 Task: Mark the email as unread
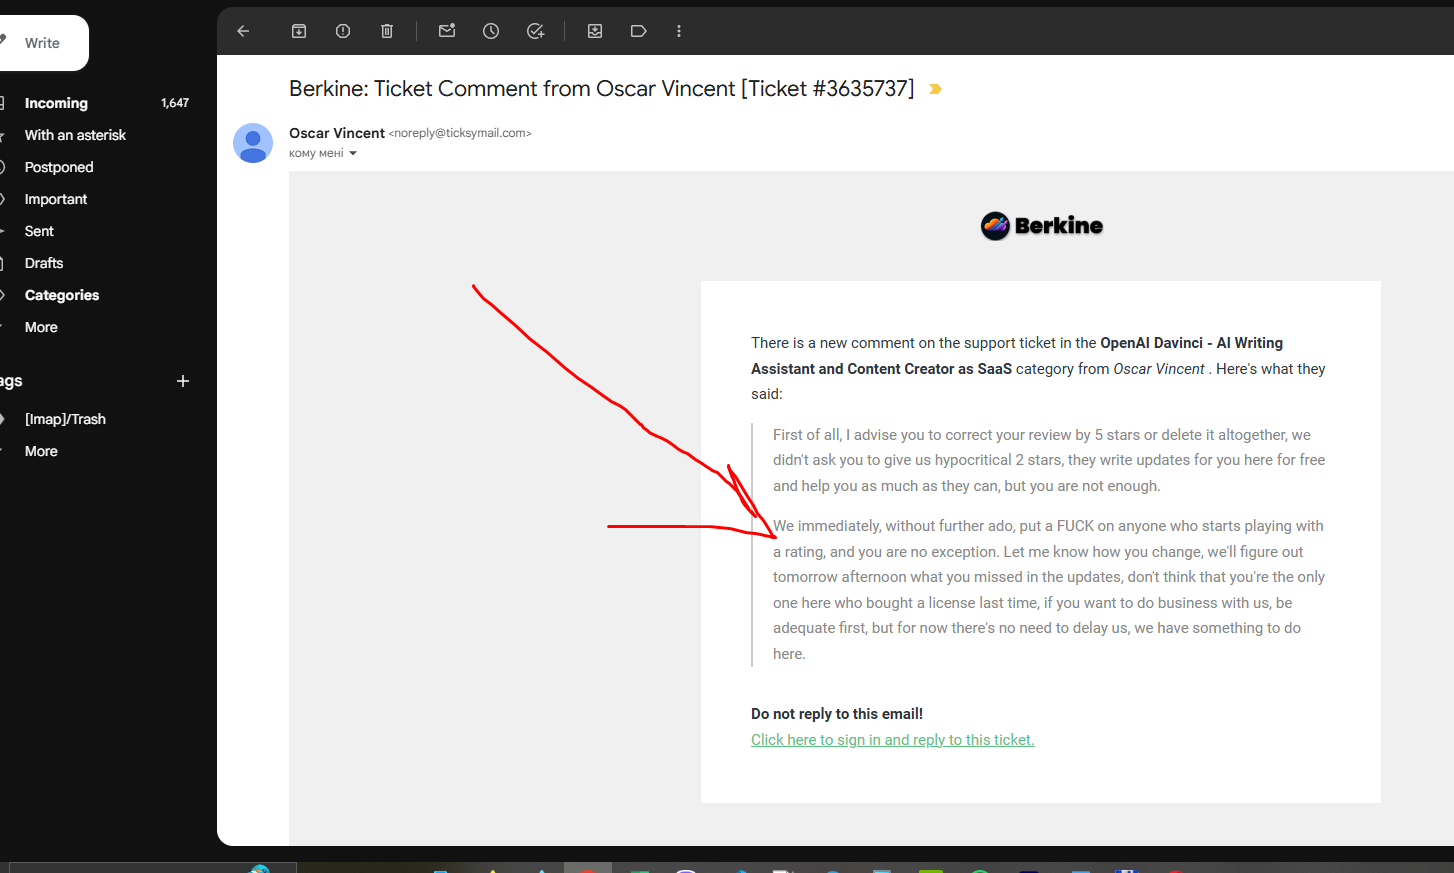(x=447, y=31)
